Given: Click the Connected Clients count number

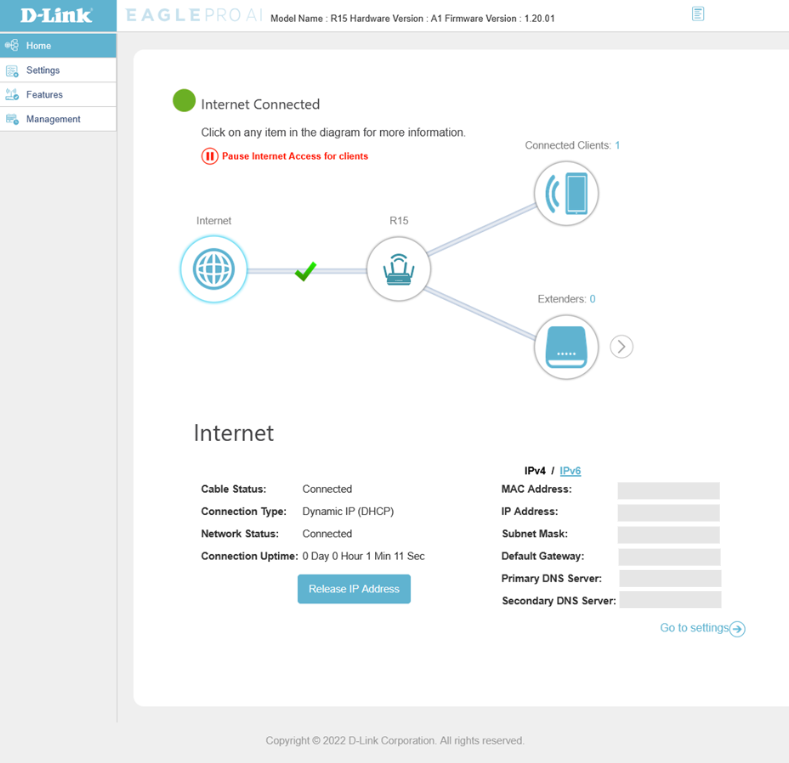Looking at the screenshot, I should point(617,146).
